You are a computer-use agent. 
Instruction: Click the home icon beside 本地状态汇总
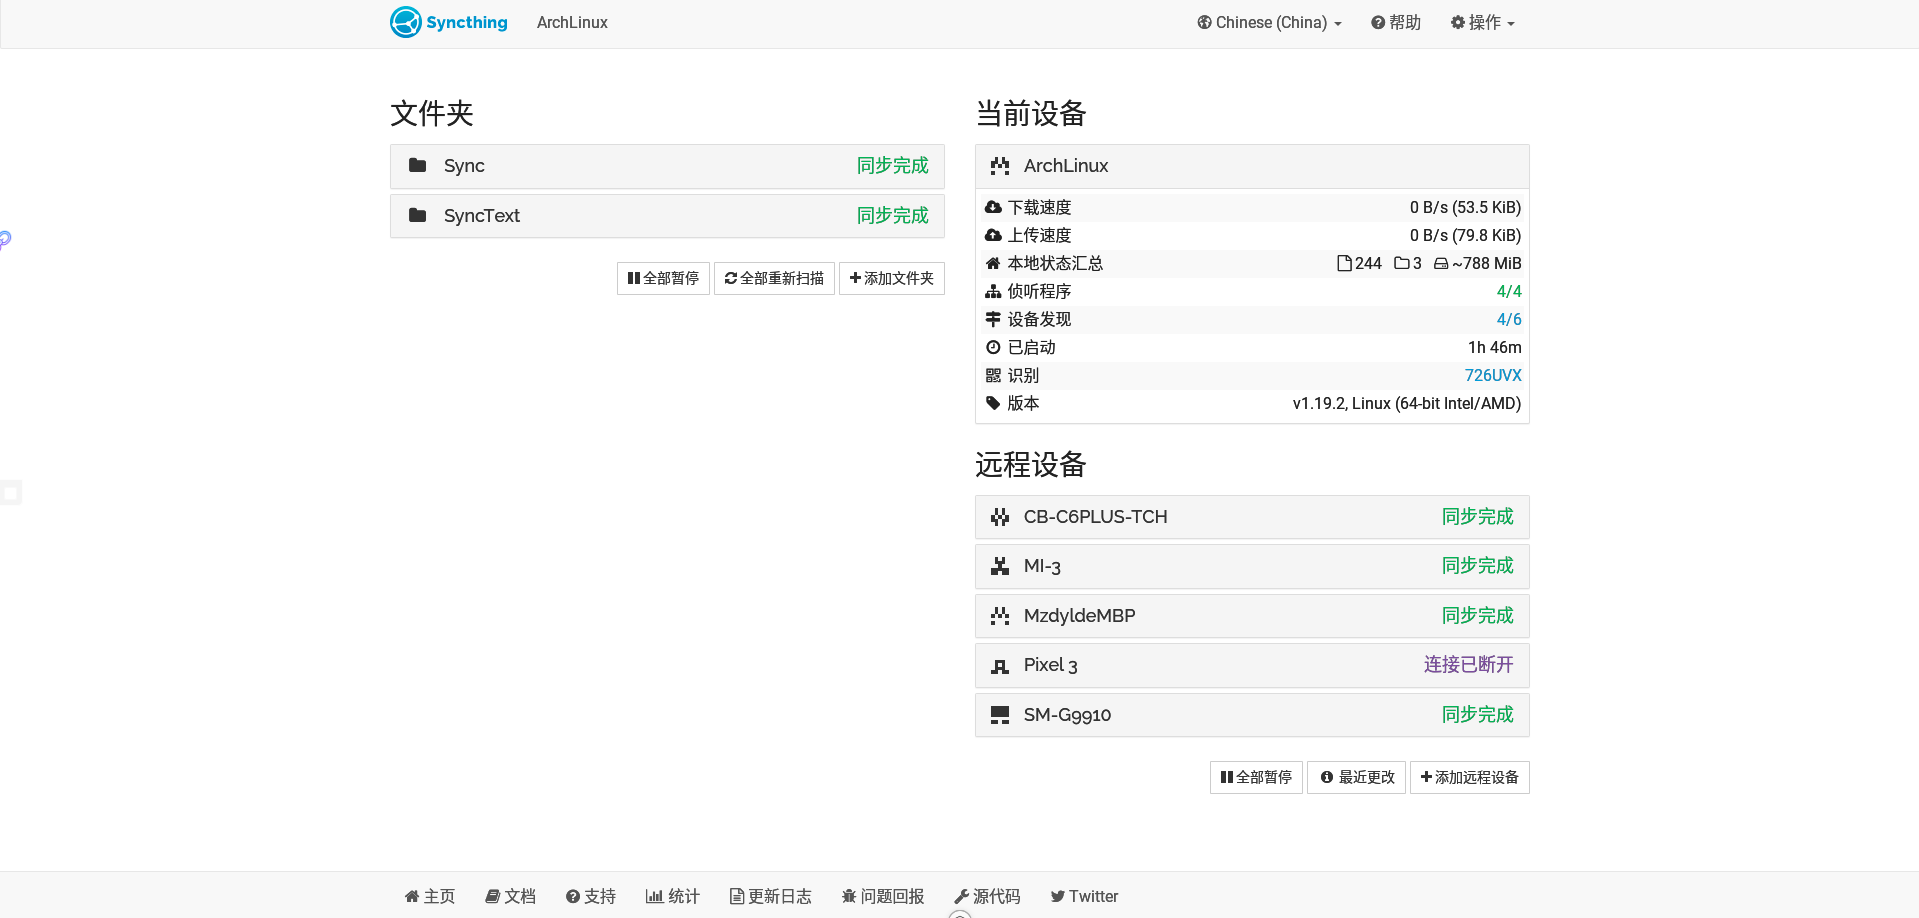click(993, 263)
